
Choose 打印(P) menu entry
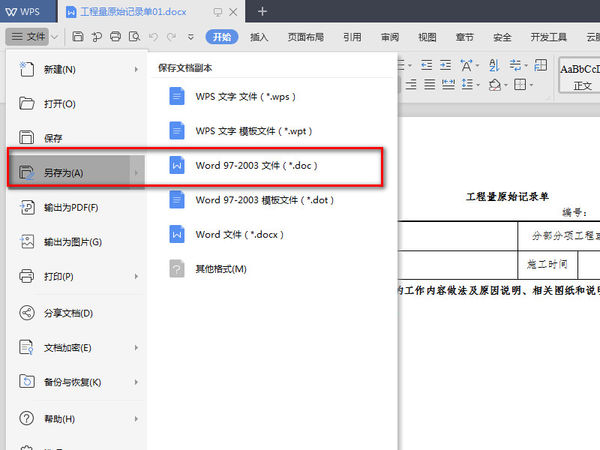coord(77,276)
